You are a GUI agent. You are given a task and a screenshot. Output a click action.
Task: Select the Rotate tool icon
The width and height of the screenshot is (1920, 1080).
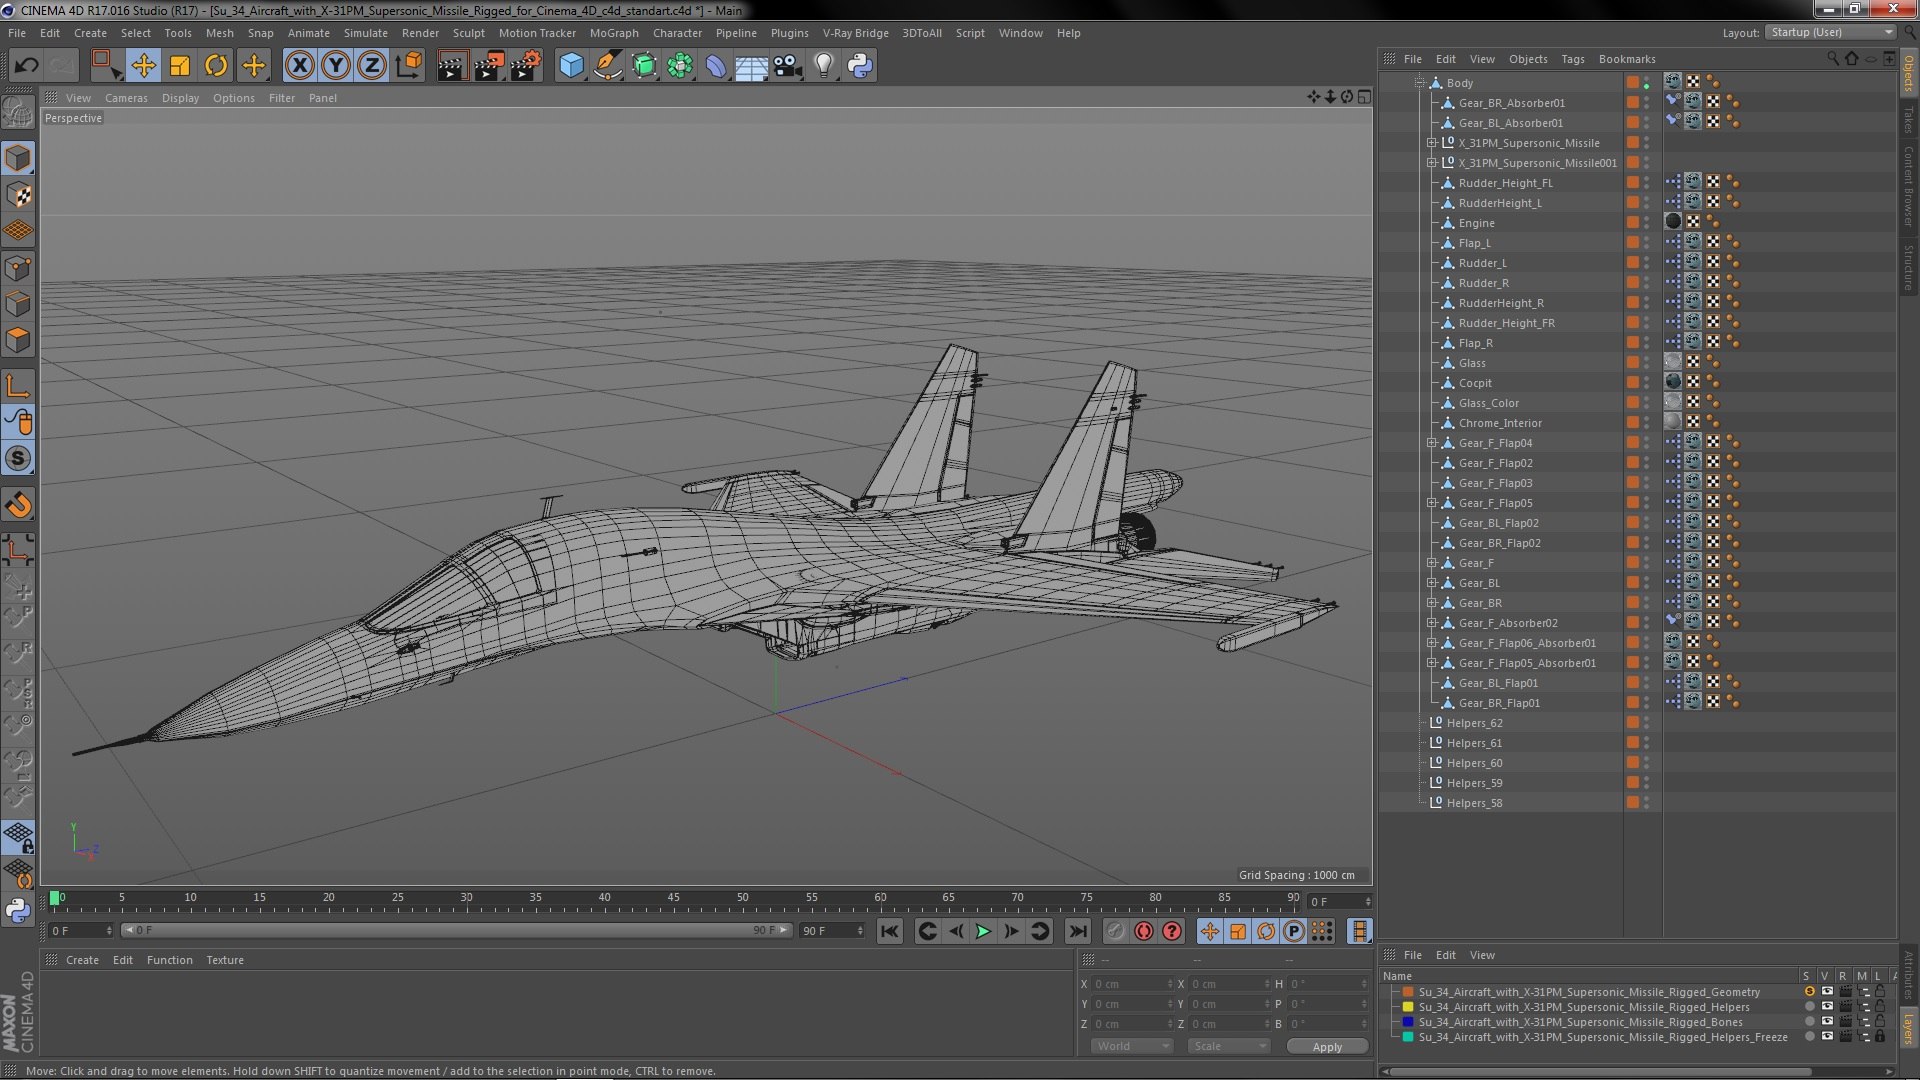click(216, 66)
